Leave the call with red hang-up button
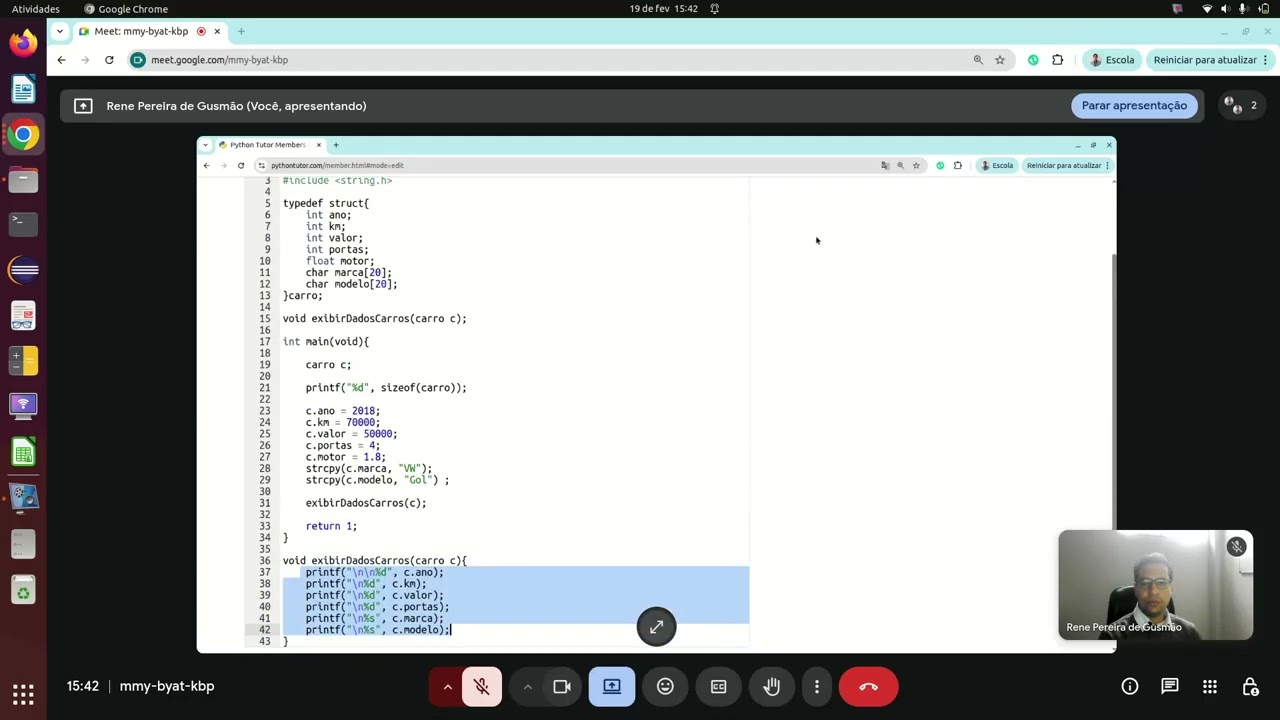This screenshot has height=720, width=1280. [868, 686]
